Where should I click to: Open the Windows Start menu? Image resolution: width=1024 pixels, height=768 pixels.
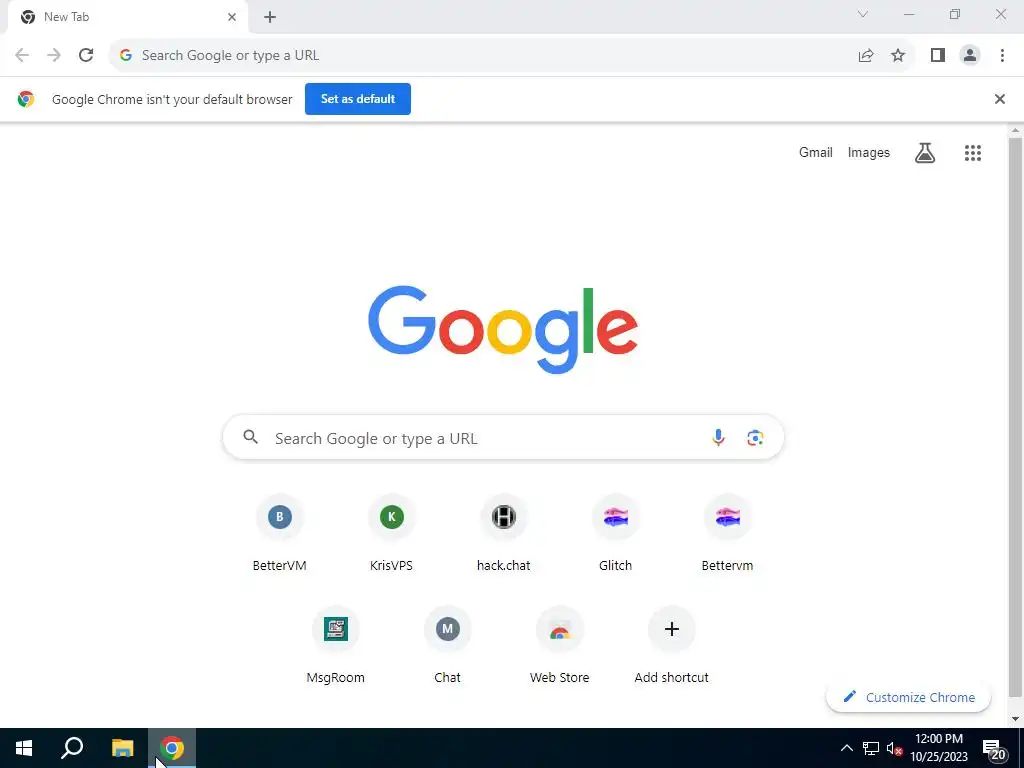pos(24,748)
